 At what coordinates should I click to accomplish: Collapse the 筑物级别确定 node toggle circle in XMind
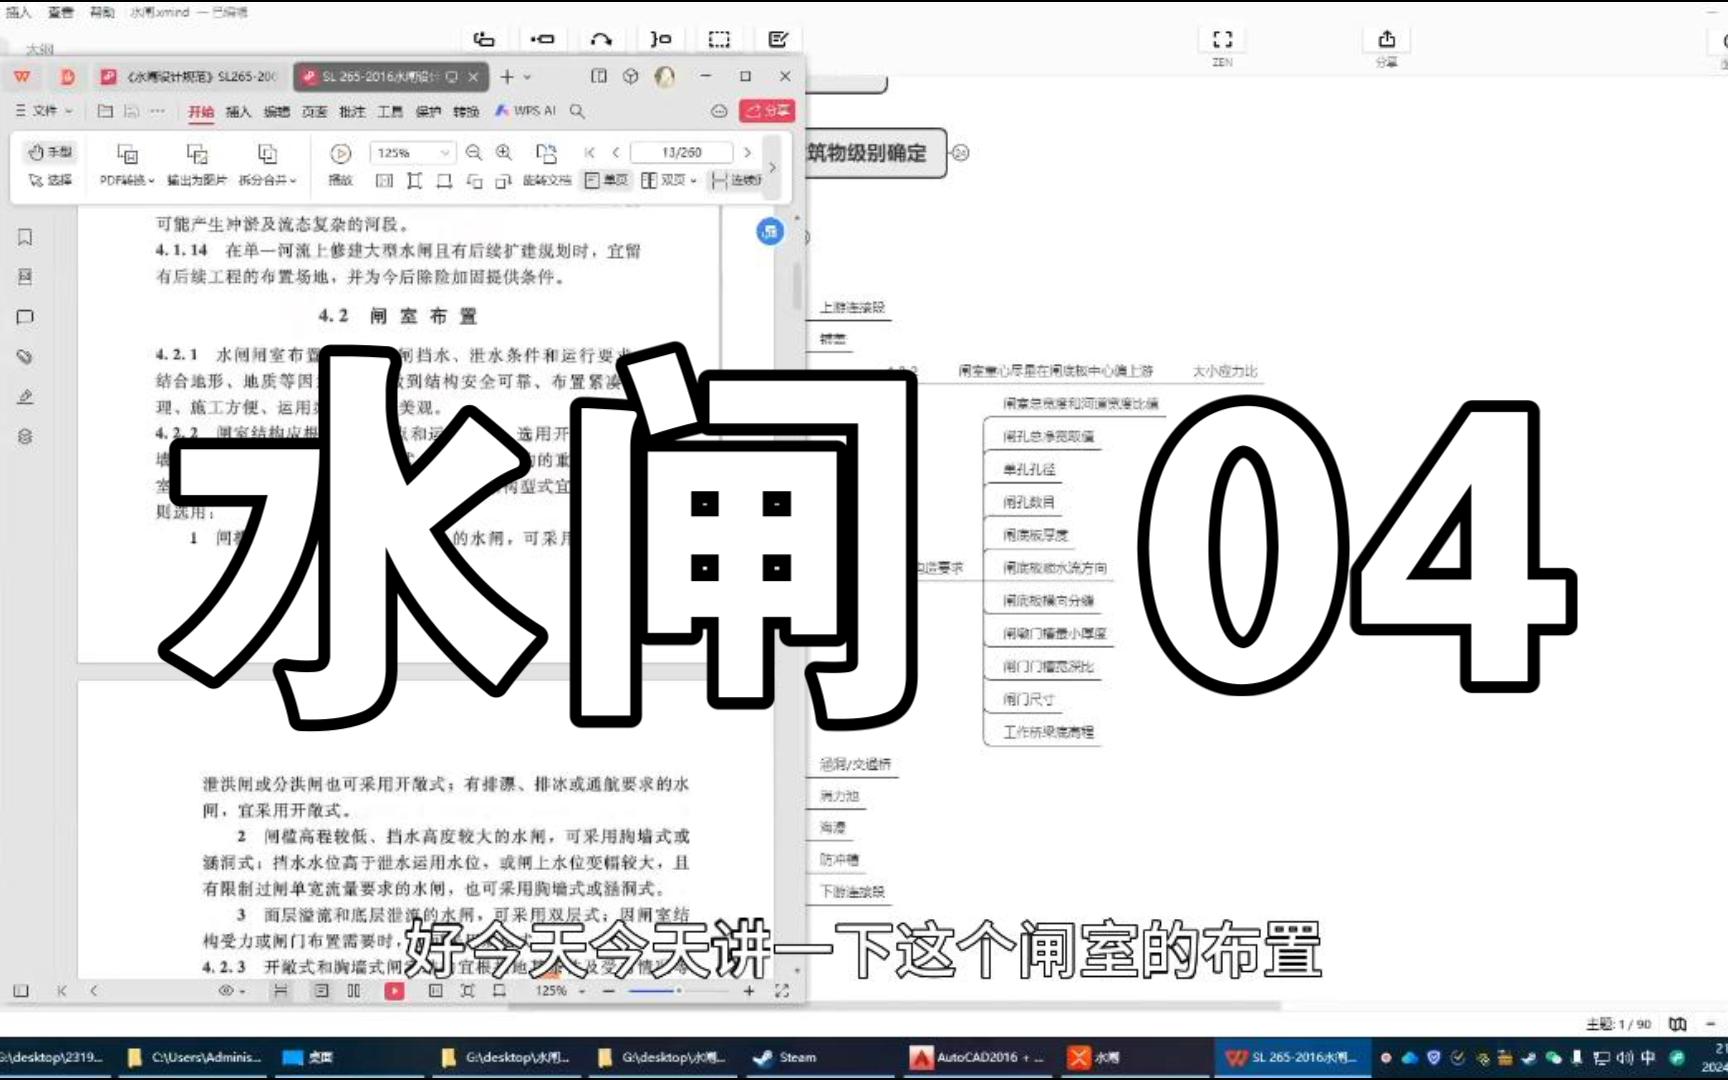[x=960, y=153]
